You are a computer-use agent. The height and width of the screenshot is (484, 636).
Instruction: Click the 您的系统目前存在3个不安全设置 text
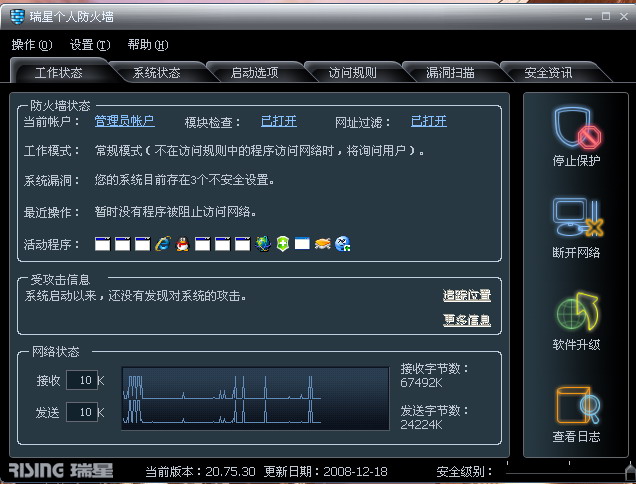pyautogui.click(x=185, y=179)
